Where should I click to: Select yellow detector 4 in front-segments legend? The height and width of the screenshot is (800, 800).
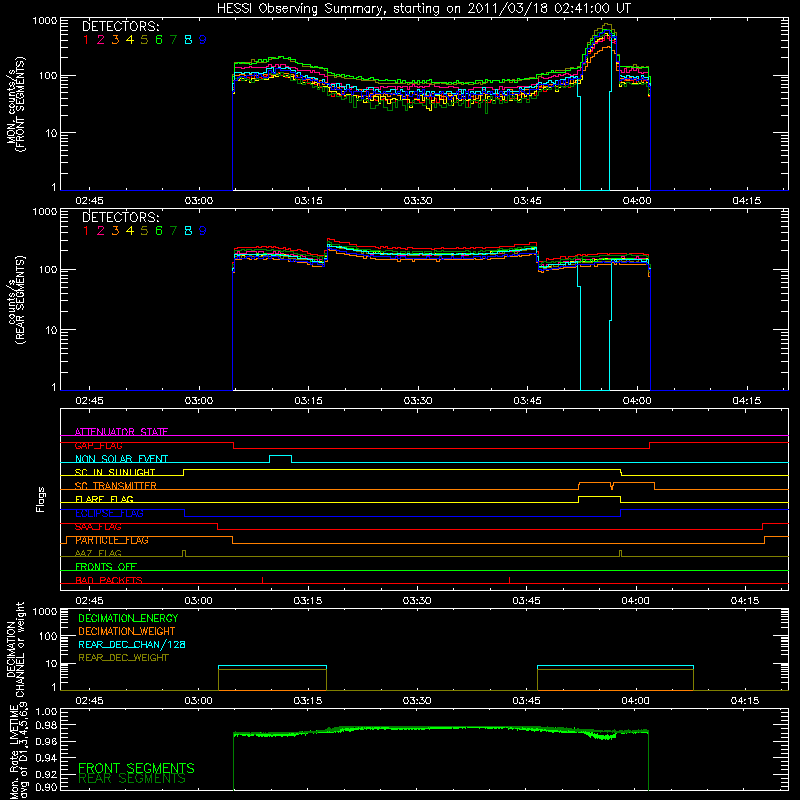[130, 40]
